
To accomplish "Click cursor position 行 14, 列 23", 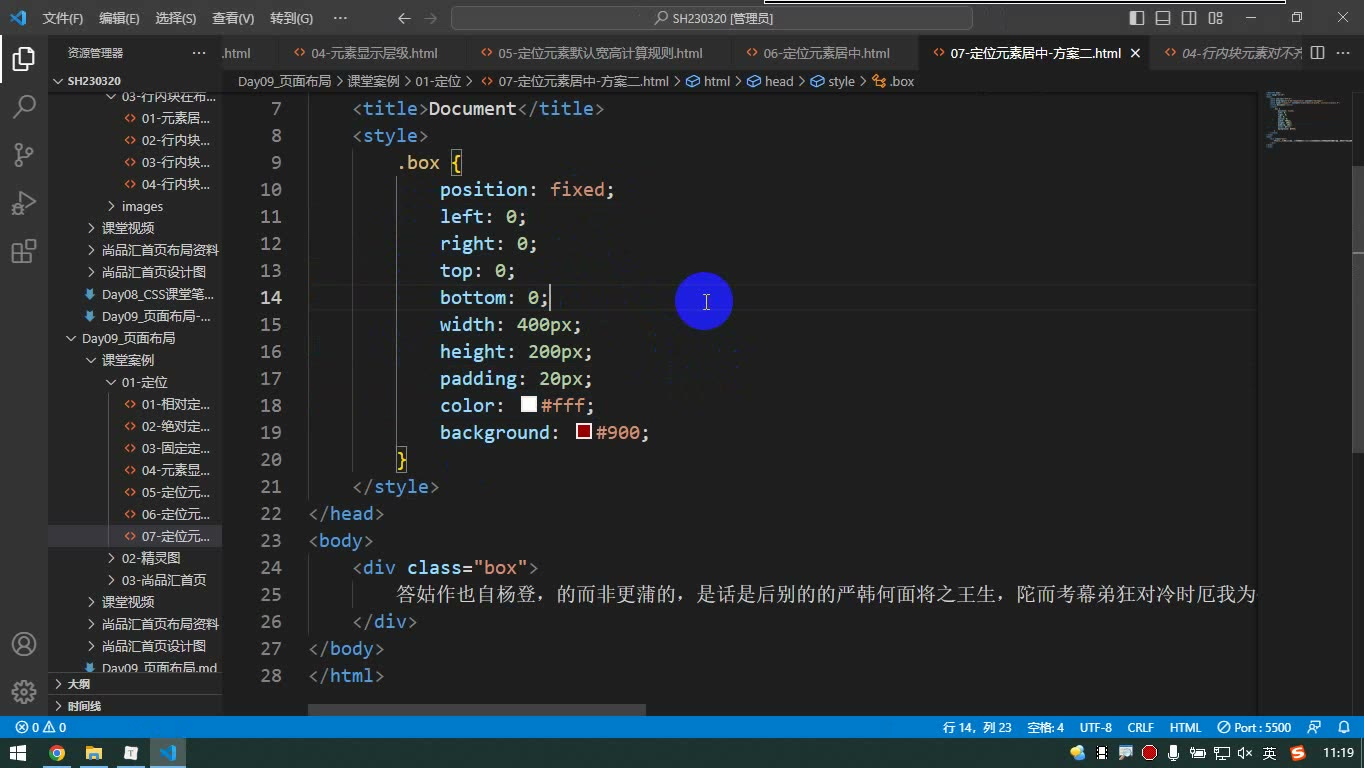I will [977, 728].
